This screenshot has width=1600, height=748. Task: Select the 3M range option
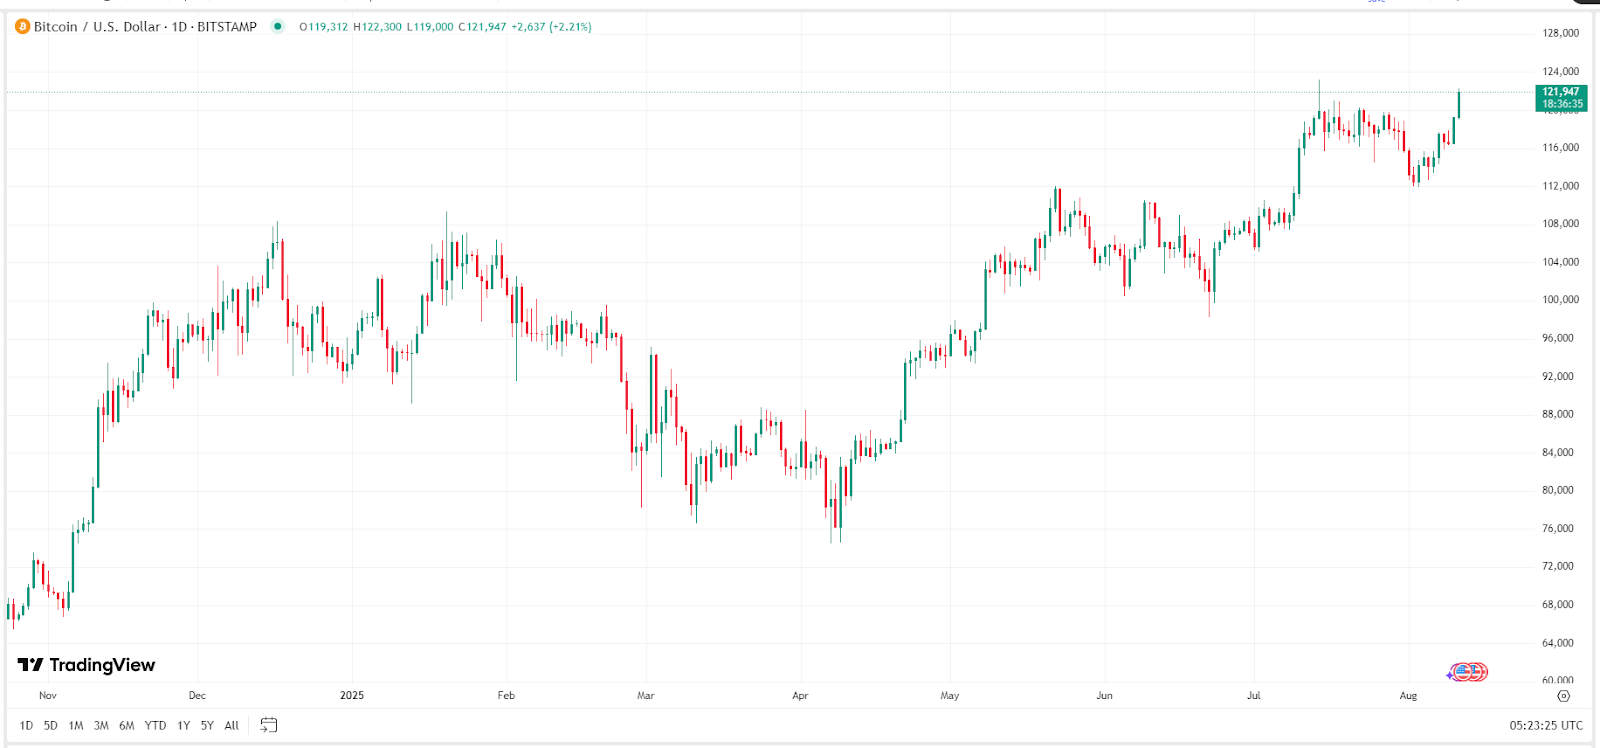pos(100,725)
